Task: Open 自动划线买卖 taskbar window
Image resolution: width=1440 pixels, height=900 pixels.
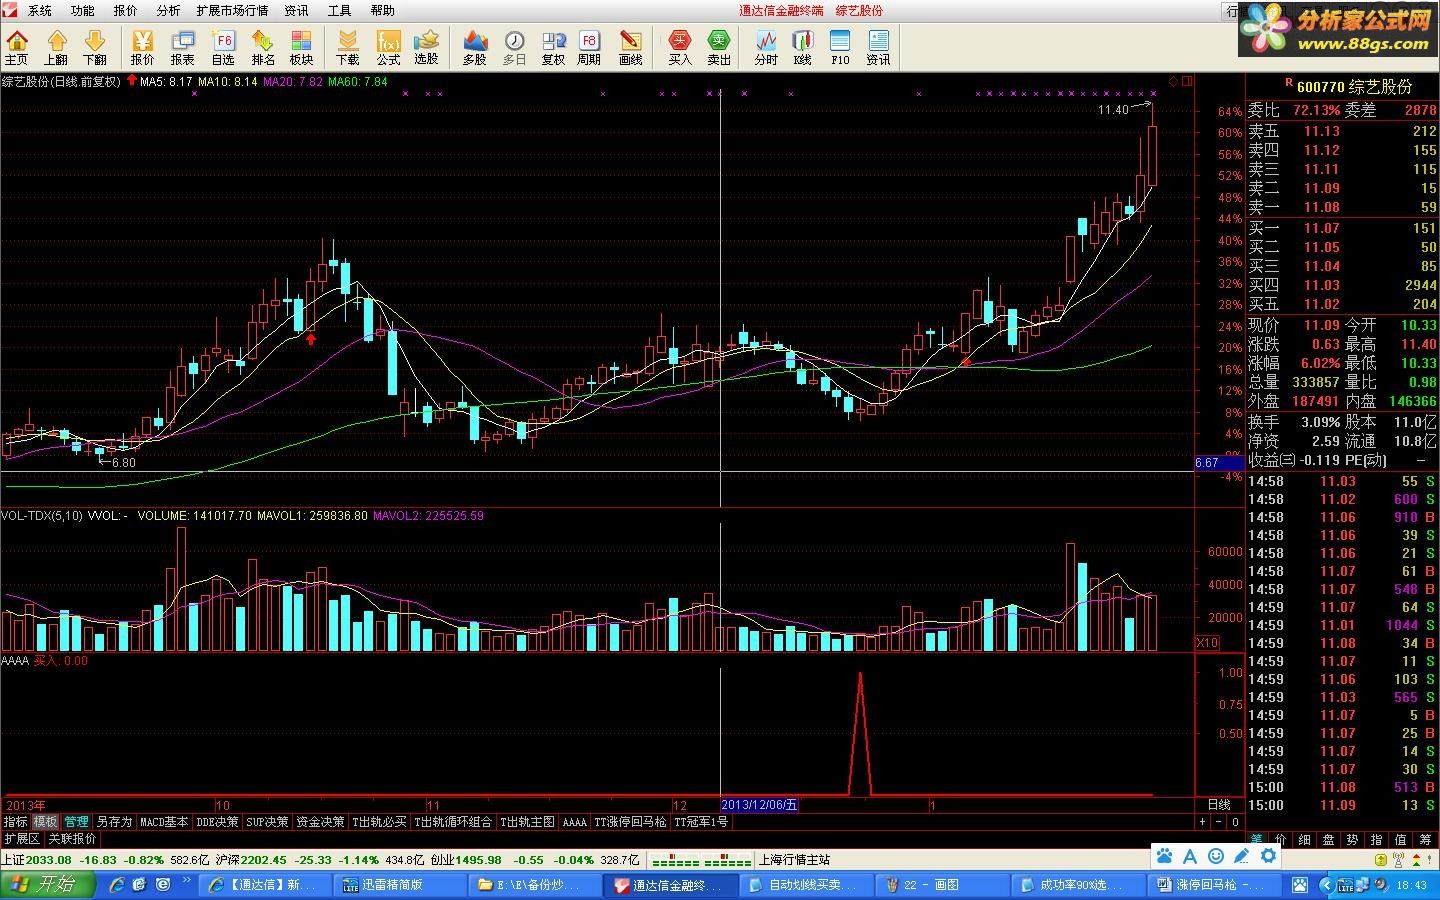Action: [x=808, y=884]
